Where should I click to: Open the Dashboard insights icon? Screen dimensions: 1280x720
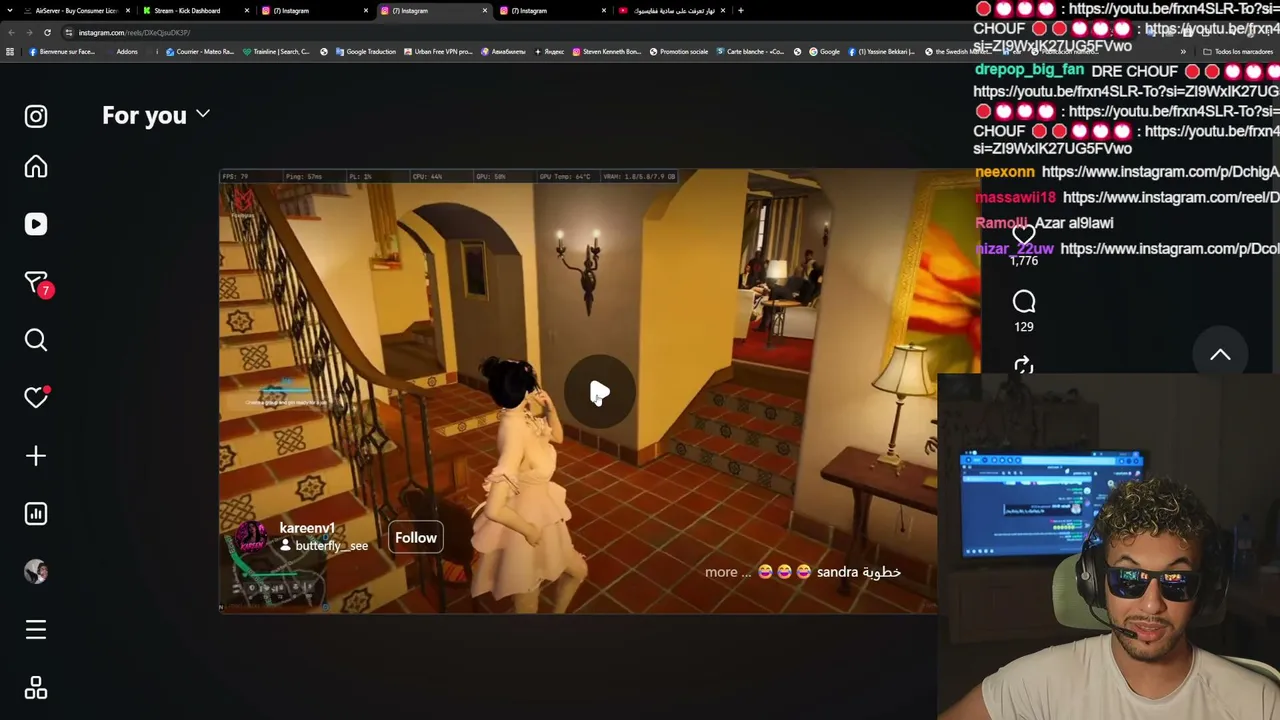click(36, 514)
